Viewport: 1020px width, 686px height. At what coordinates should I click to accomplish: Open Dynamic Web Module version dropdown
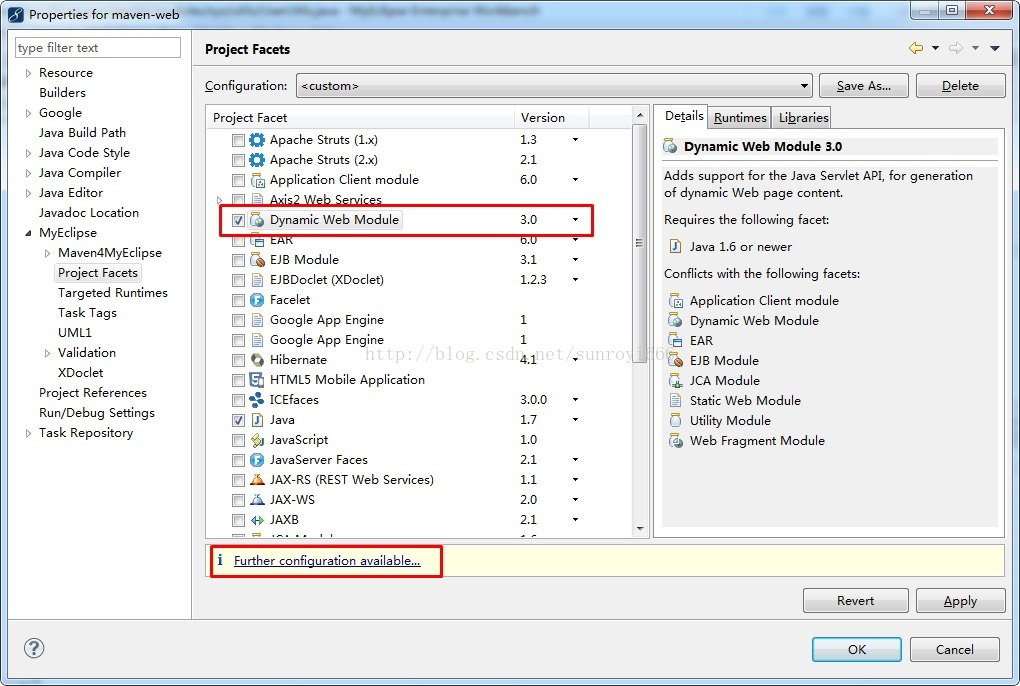575,220
